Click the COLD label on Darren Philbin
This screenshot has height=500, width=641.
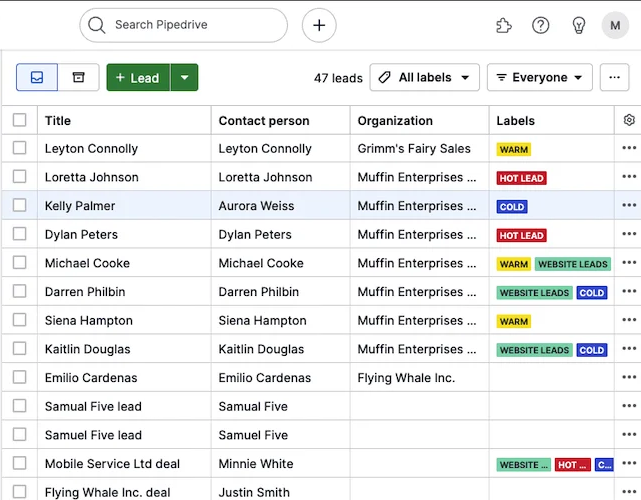click(592, 292)
